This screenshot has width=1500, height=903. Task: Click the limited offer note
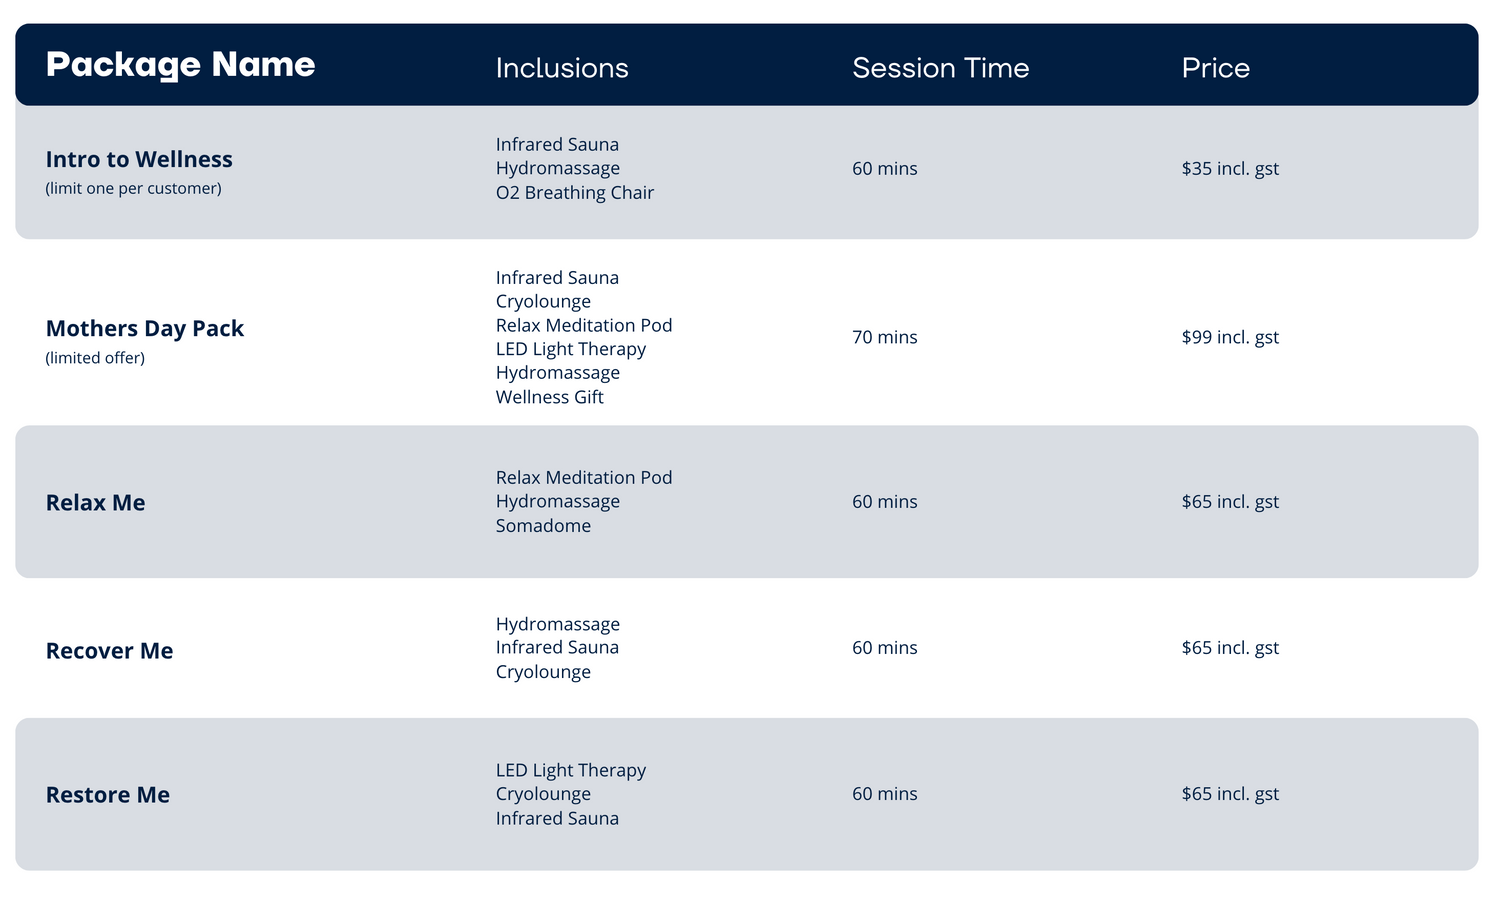[x=95, y=358]
